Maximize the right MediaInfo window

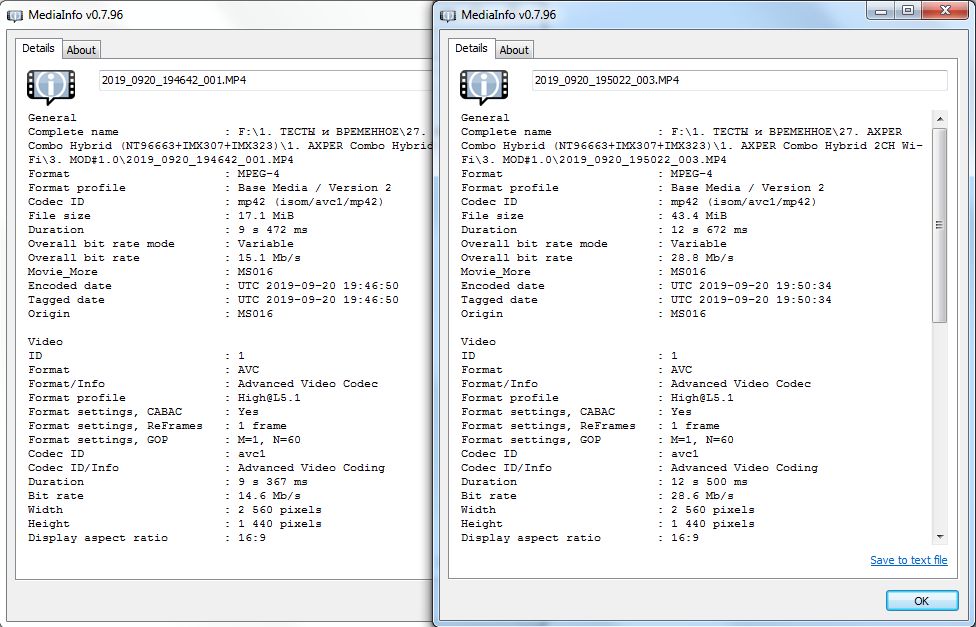[x=908, y=10]
